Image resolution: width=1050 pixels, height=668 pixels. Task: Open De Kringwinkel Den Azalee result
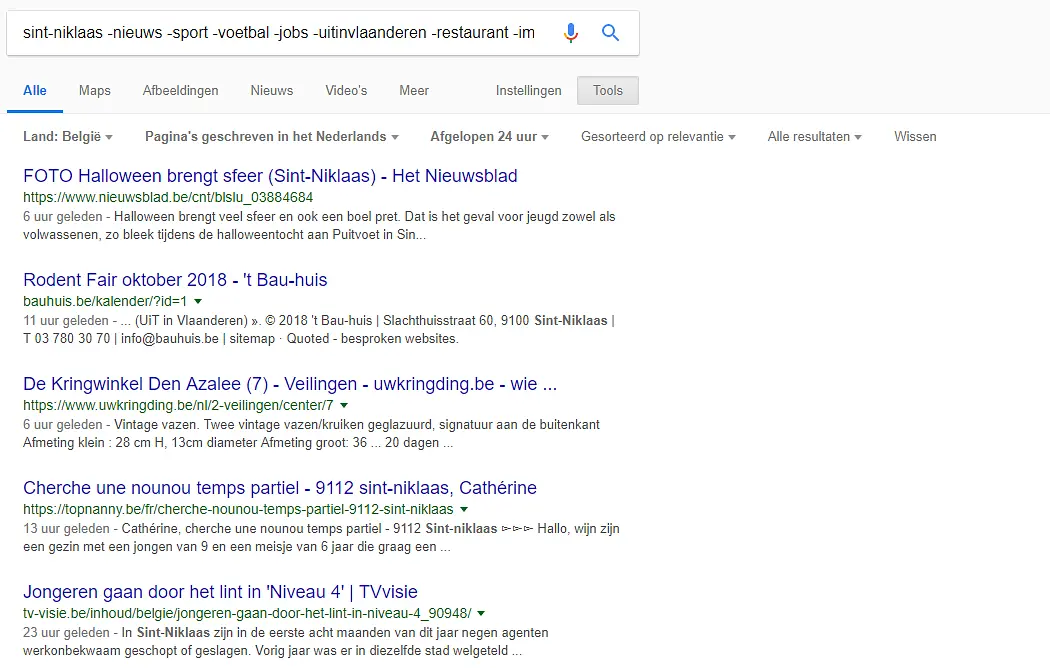click(290, 384)
